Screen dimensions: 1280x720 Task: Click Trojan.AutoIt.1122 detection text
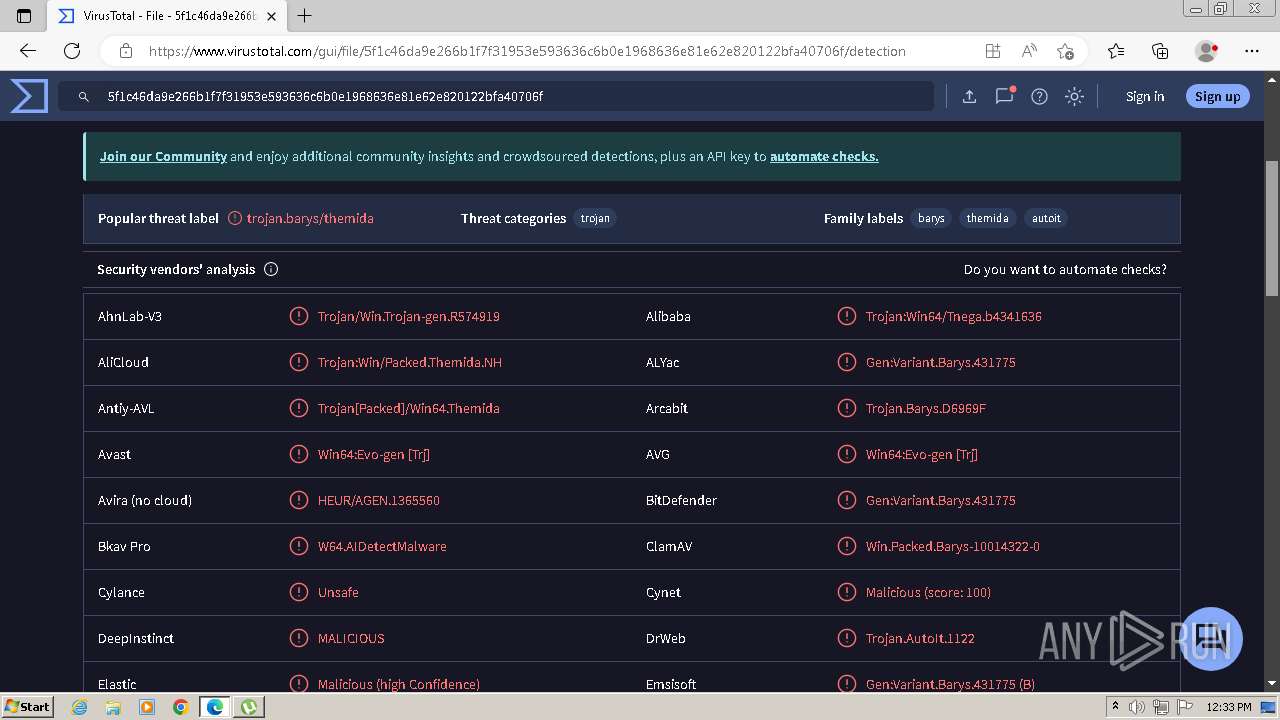pos(920,638)
